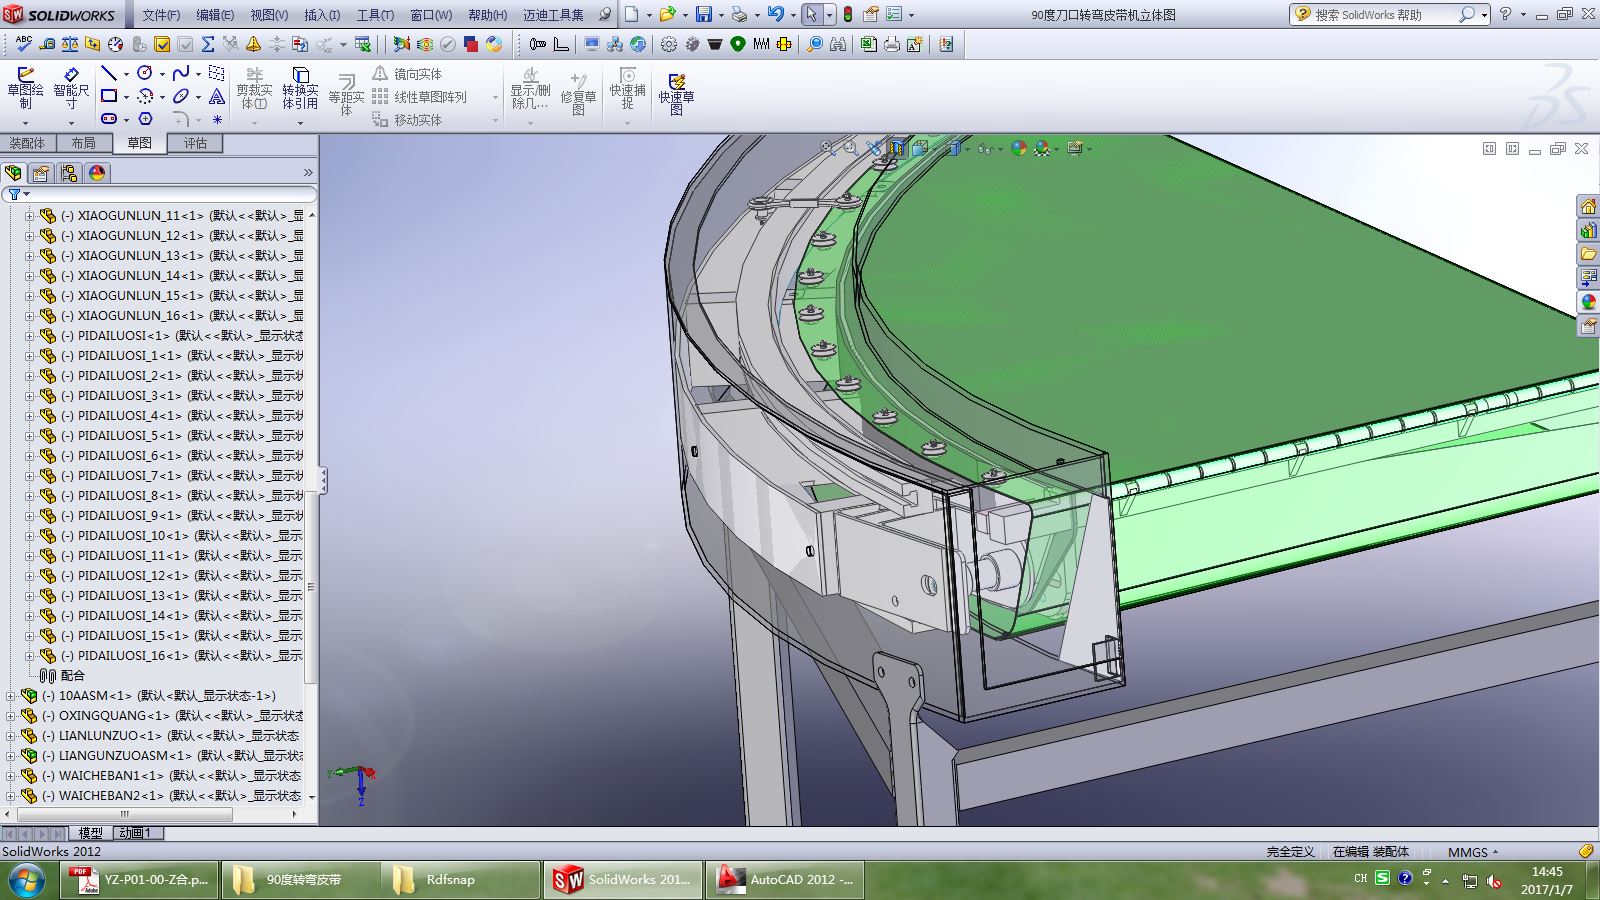Click the Rebuild traffic-light icon
The image size is (1600, 900).
[848, 14]
